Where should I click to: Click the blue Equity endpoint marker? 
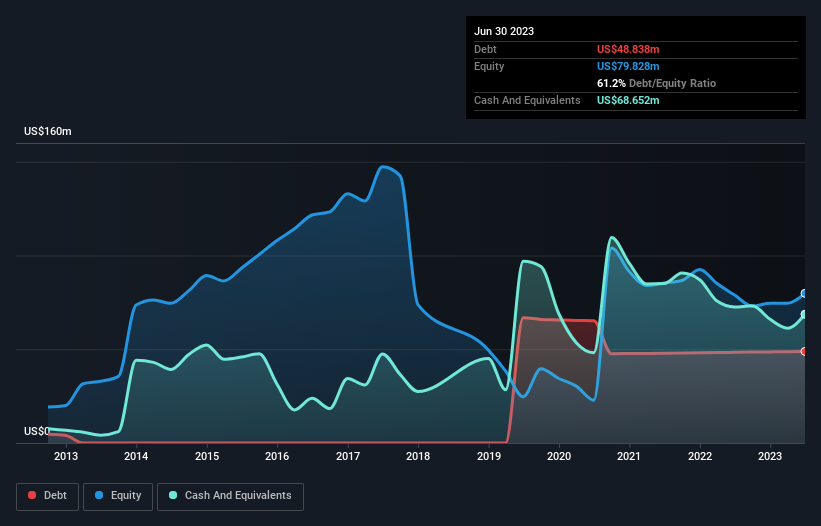pyautogui.click(x=804, y=294)
